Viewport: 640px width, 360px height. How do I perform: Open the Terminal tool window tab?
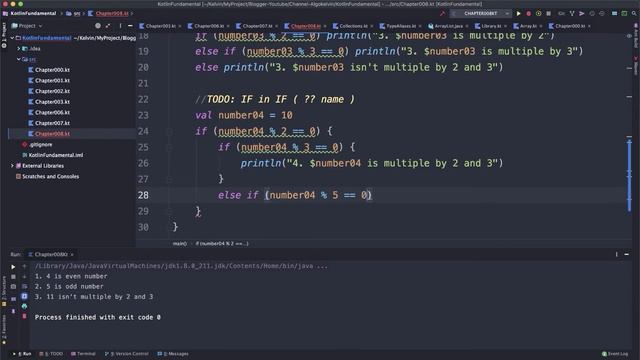tap(83, 354)
